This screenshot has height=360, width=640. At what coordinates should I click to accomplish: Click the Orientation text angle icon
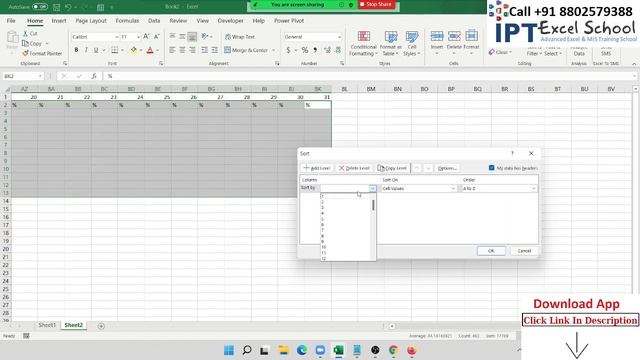pos(204,37)
